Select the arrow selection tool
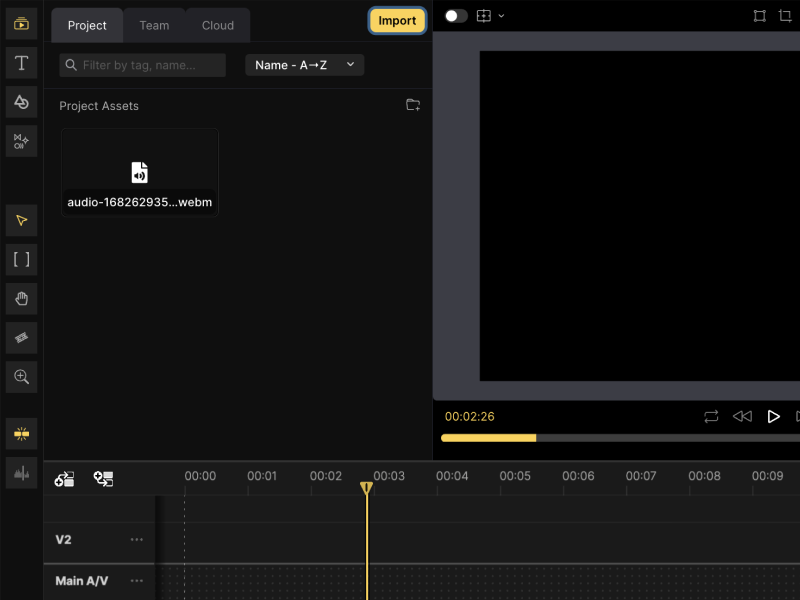800x600 pixels. [x=21, y=220]
